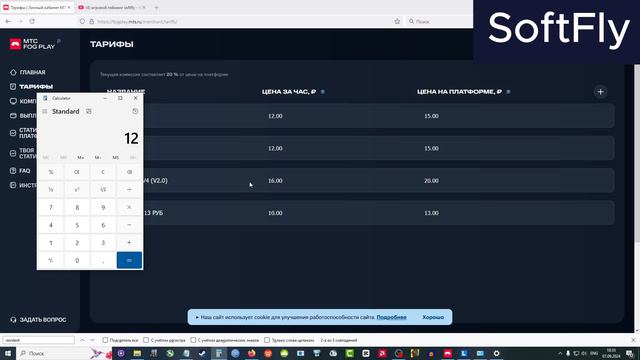
Task: Click the 10.00 hourly price cell
Action: coord(275,213)
